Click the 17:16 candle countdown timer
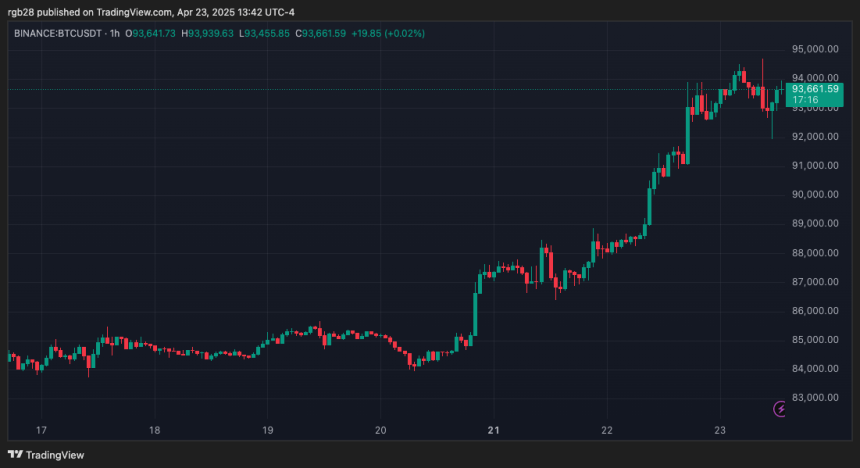The height and width of the screenshot is (468, 860). [x=805, y=100]
